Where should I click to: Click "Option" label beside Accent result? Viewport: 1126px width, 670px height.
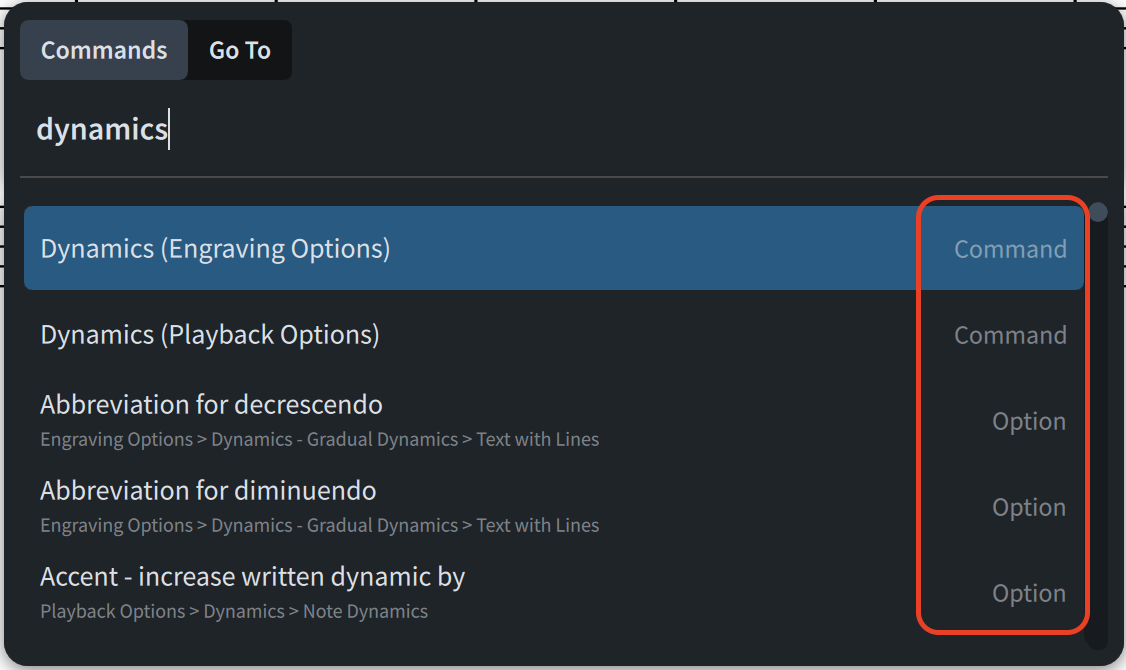tap(1029, 593)
